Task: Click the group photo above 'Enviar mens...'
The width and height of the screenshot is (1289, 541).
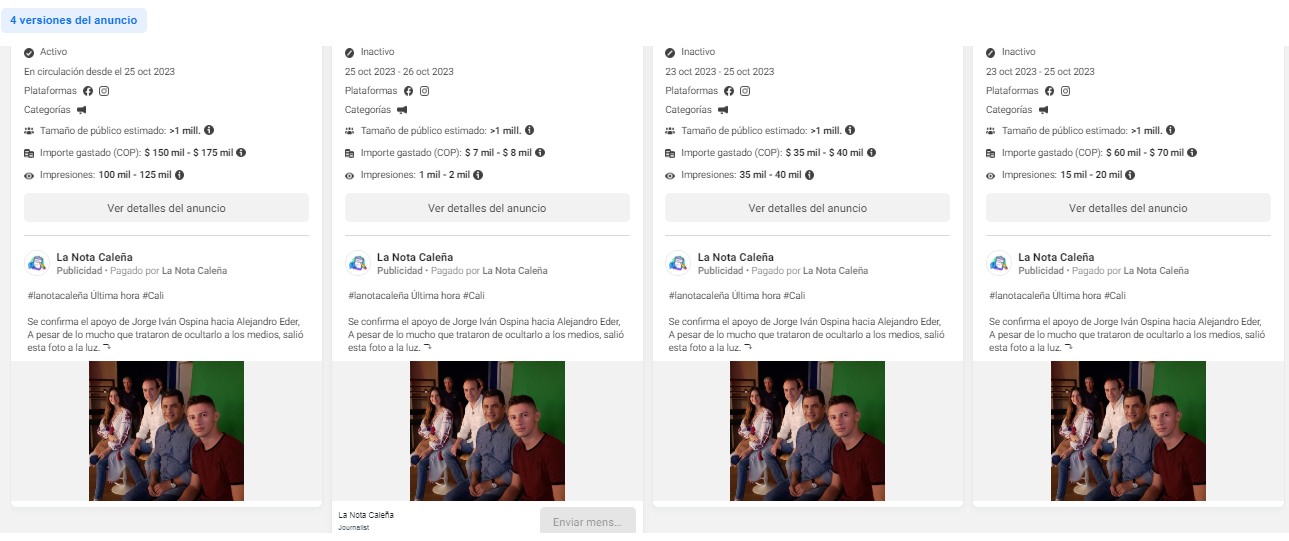Action: [487, 431]
